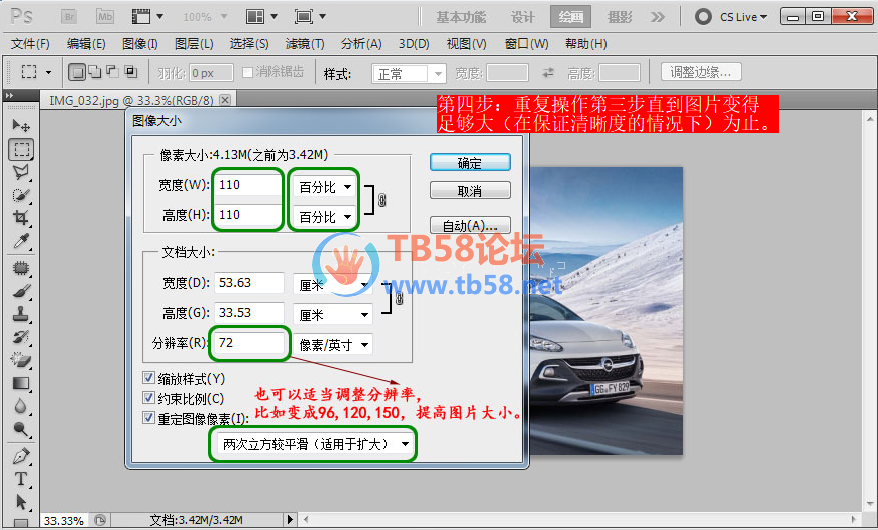Screen dimensions: 878x530
Task: Expand more workspaces chevron
Action: pos(658,17)
